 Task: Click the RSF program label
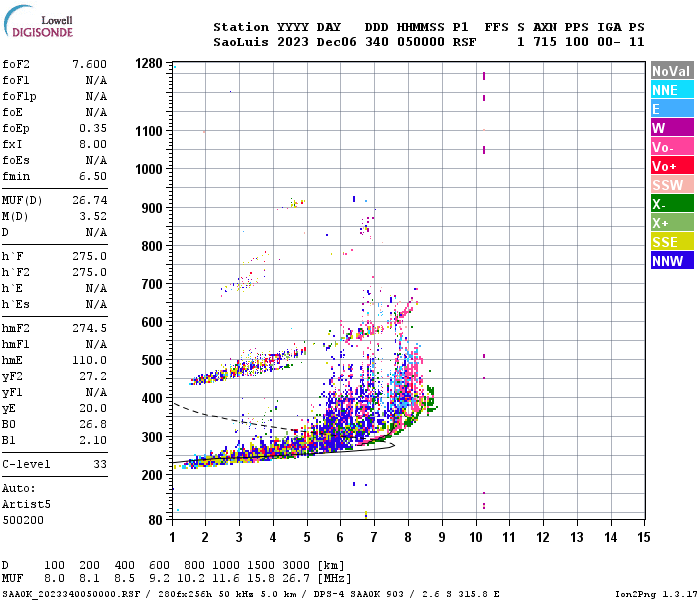[x=465, y=42]
